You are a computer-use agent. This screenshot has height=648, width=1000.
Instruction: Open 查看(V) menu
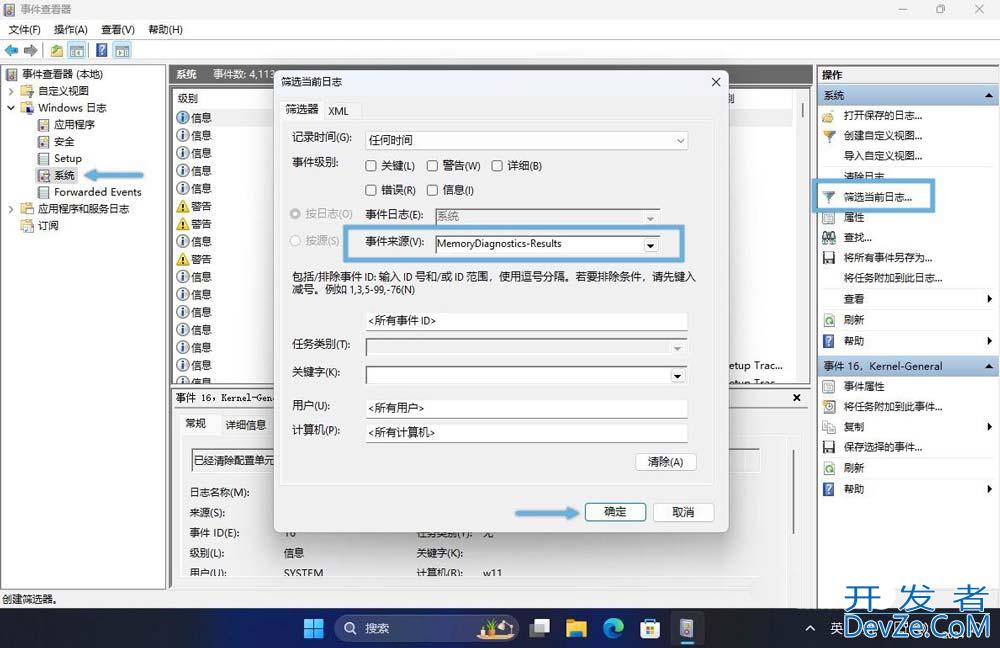118,29
